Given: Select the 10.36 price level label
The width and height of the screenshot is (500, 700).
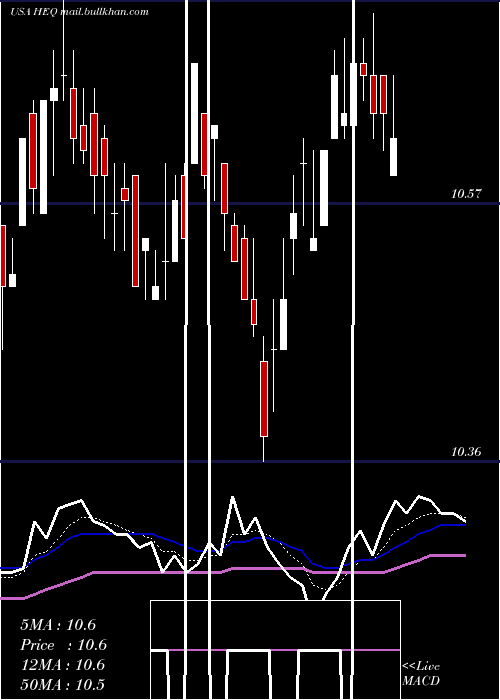Looking at the screenshot, I should tap(466, 452).
